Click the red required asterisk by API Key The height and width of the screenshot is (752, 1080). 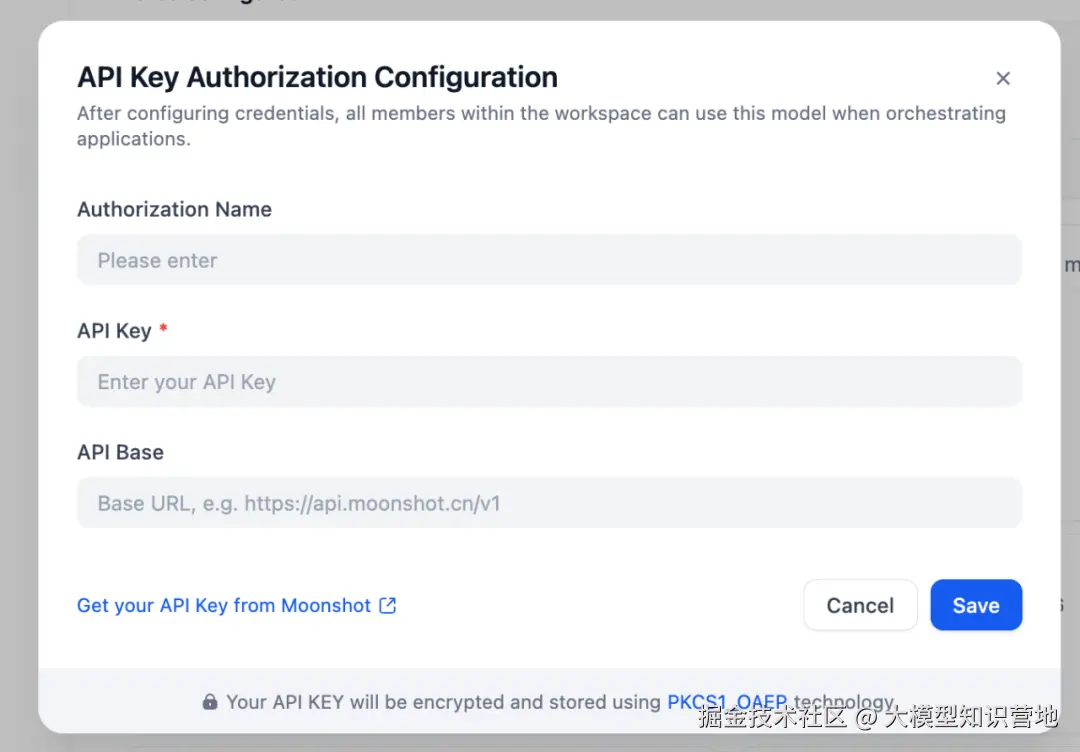(x=163, y=329)
